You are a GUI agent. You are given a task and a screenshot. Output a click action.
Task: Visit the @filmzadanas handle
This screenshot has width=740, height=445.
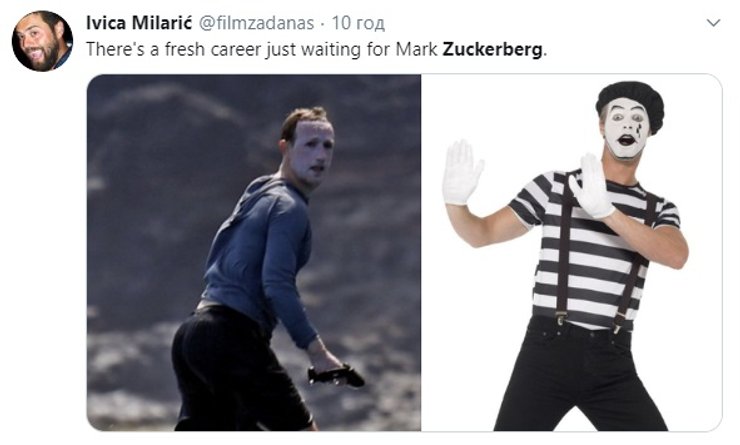click(256, 22)
